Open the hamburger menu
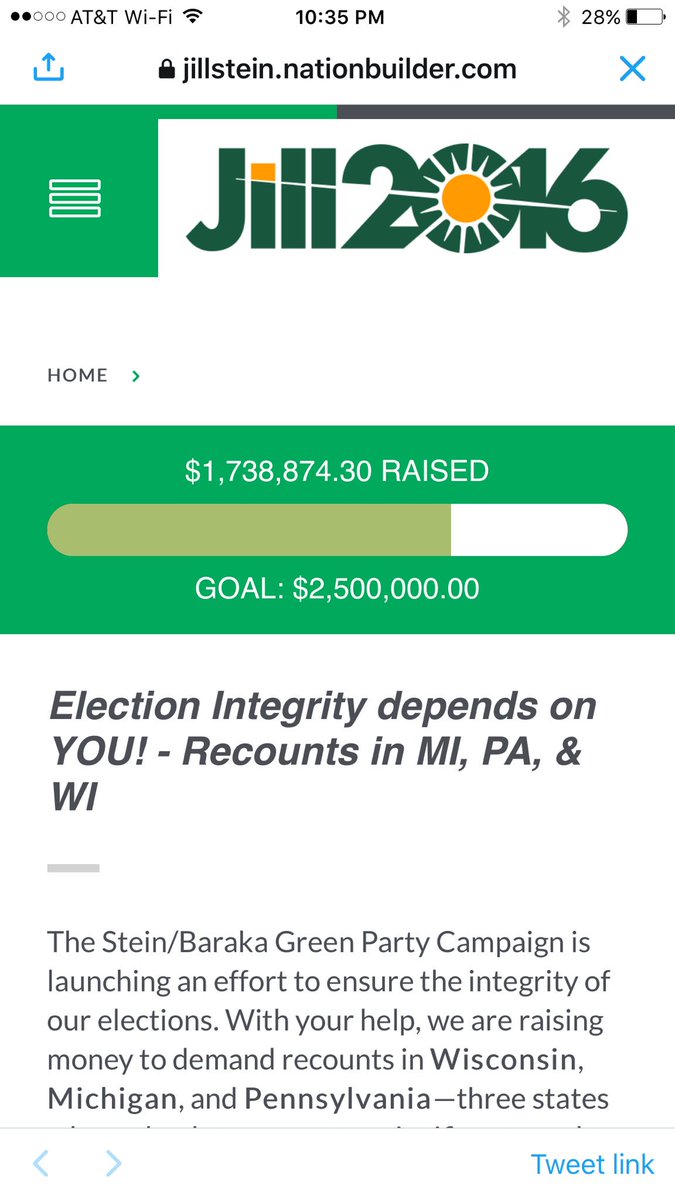 (76, 198)
